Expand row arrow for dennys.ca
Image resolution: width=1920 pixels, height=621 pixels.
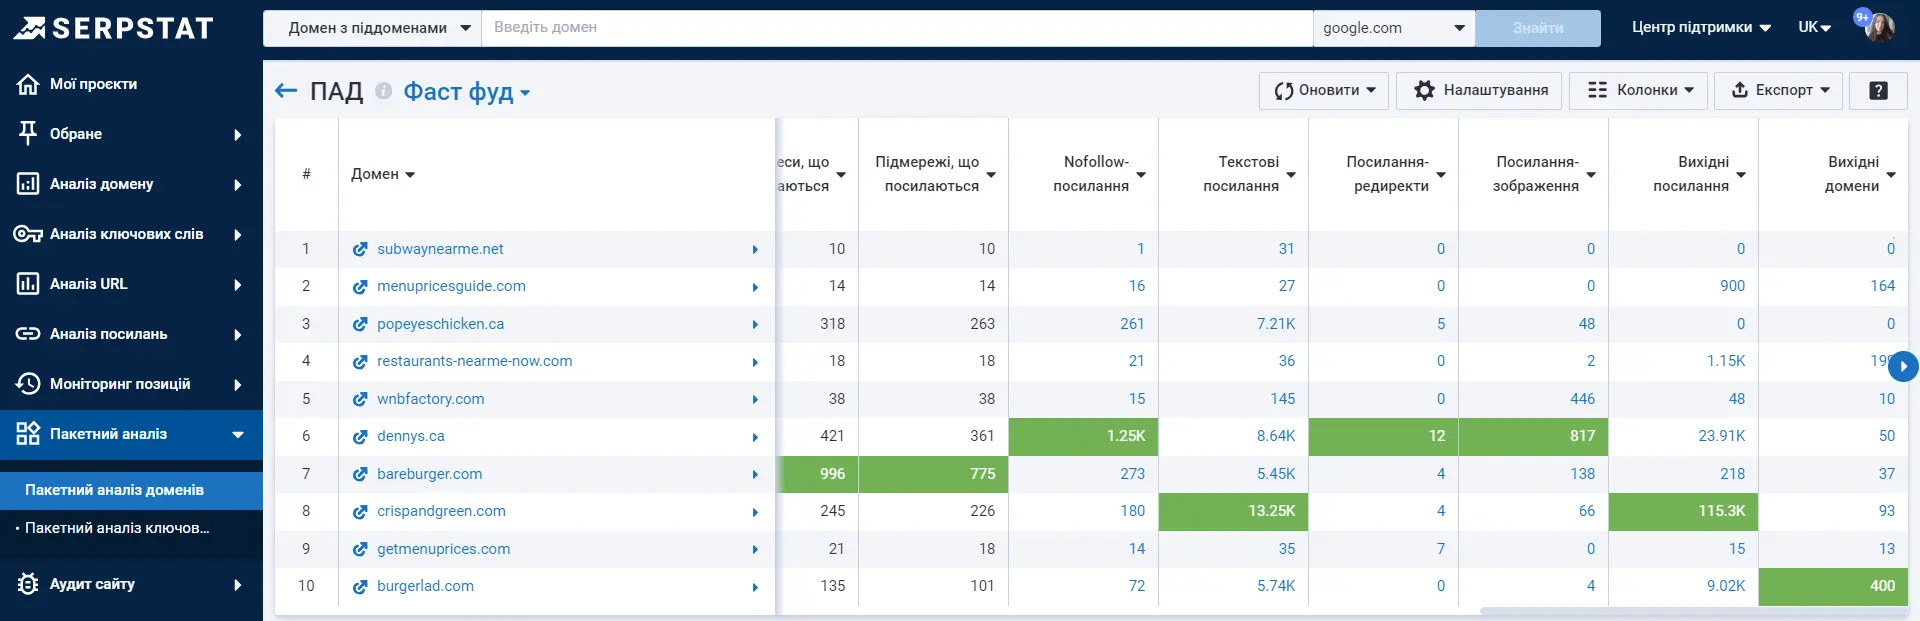click(x=755, y=437)
